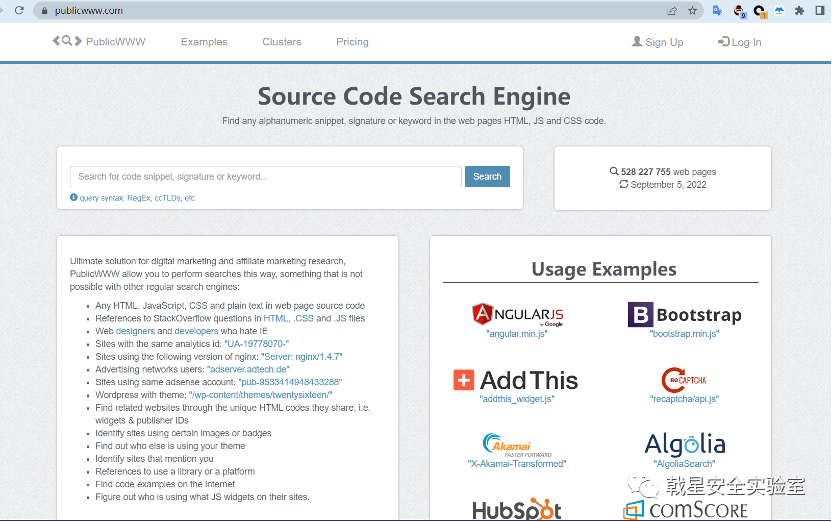Viewport: 832px width, 522px height.
Task: Click the share icon in the address bar
Action: (672, 11)
